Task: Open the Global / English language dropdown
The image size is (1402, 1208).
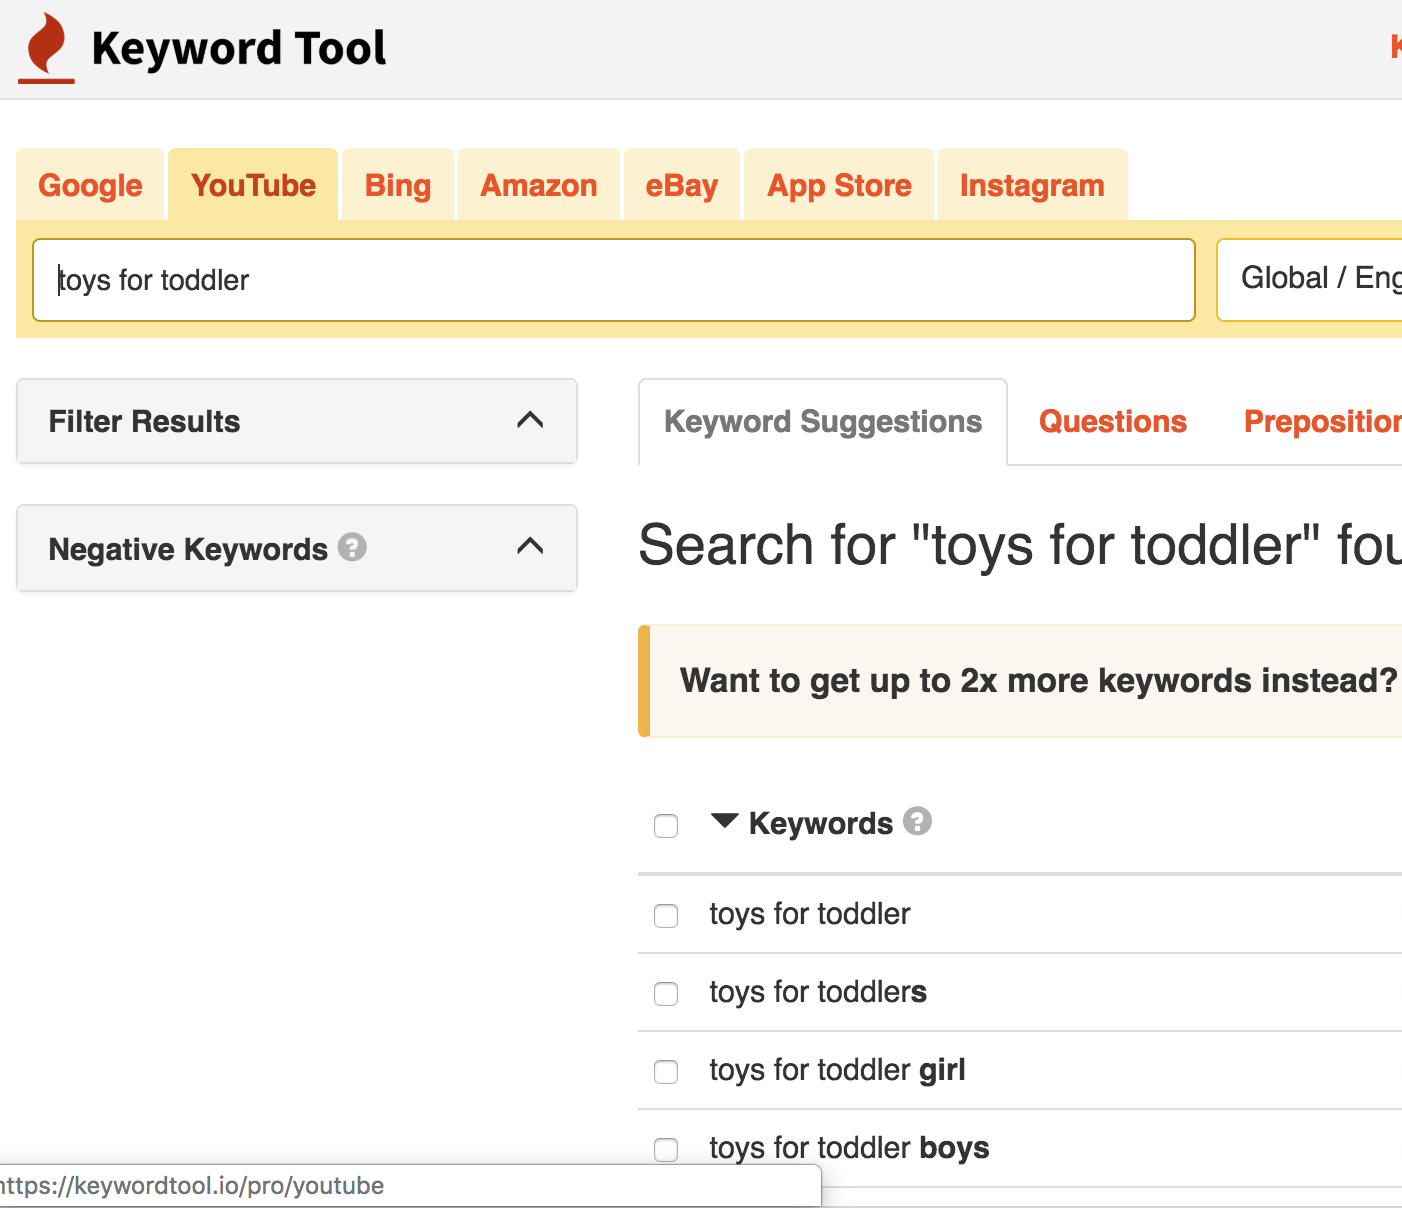Action: coord(1309,279)
